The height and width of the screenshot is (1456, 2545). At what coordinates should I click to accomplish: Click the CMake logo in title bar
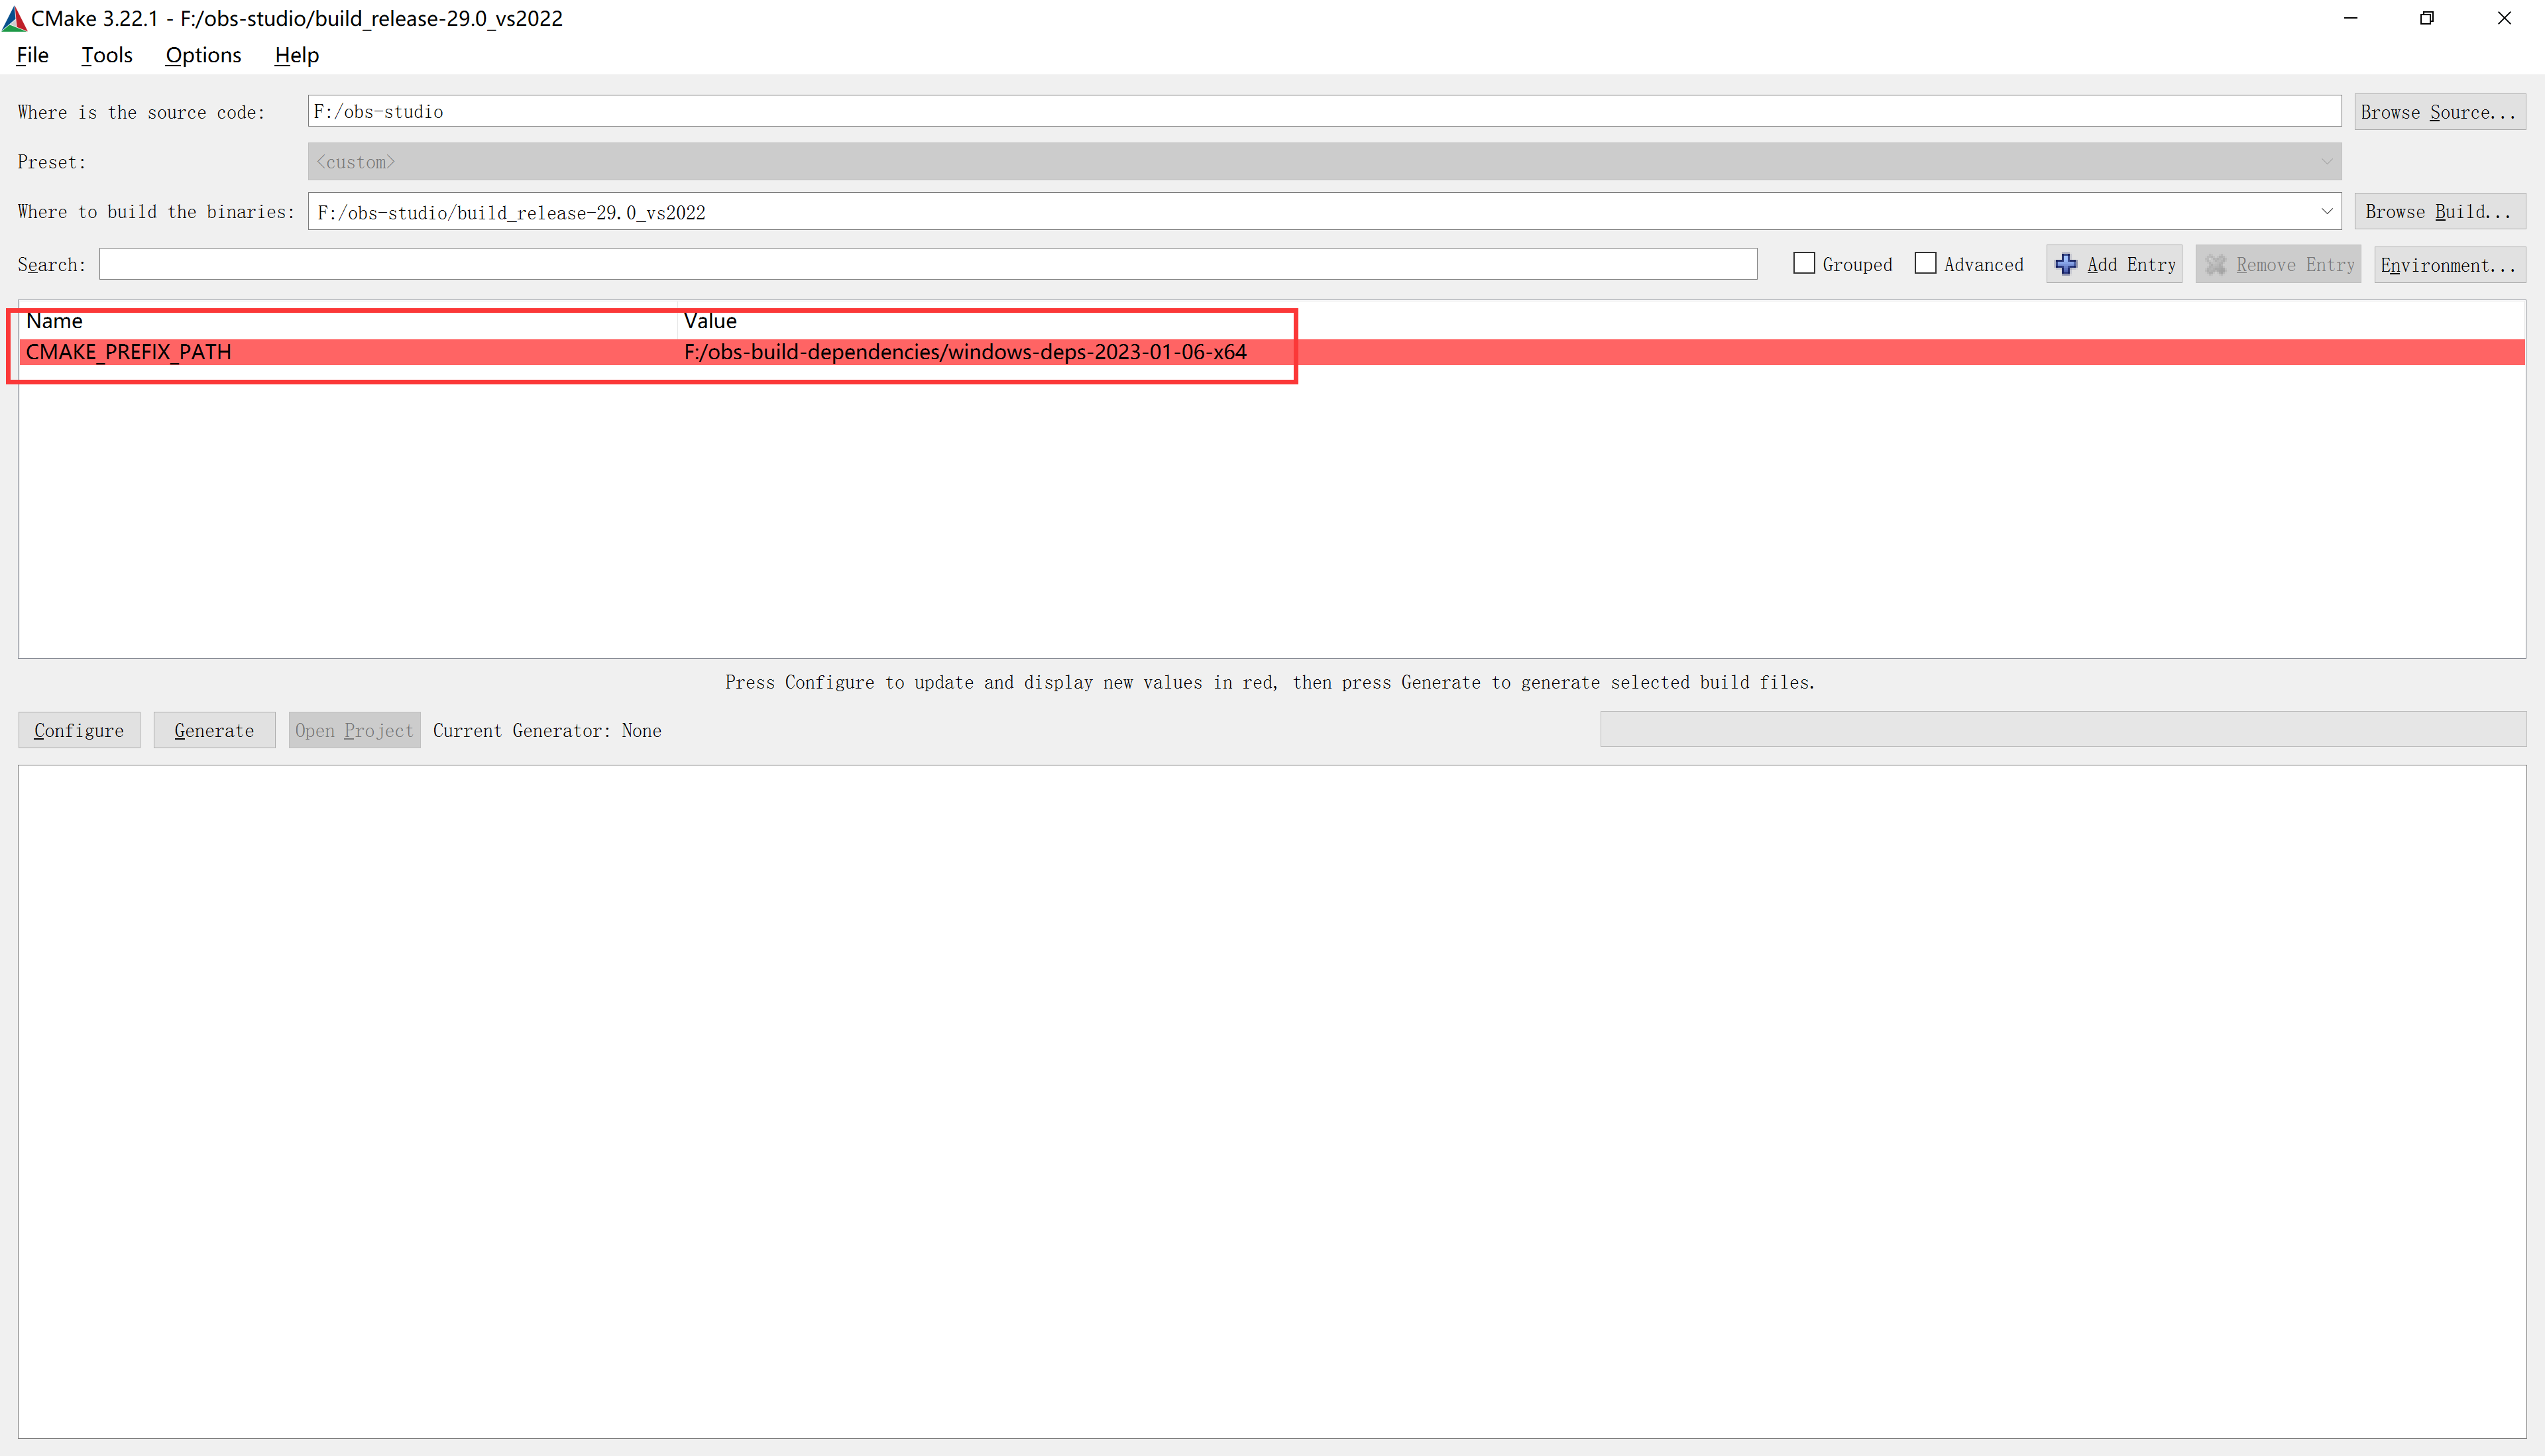(x=14, y=18)
